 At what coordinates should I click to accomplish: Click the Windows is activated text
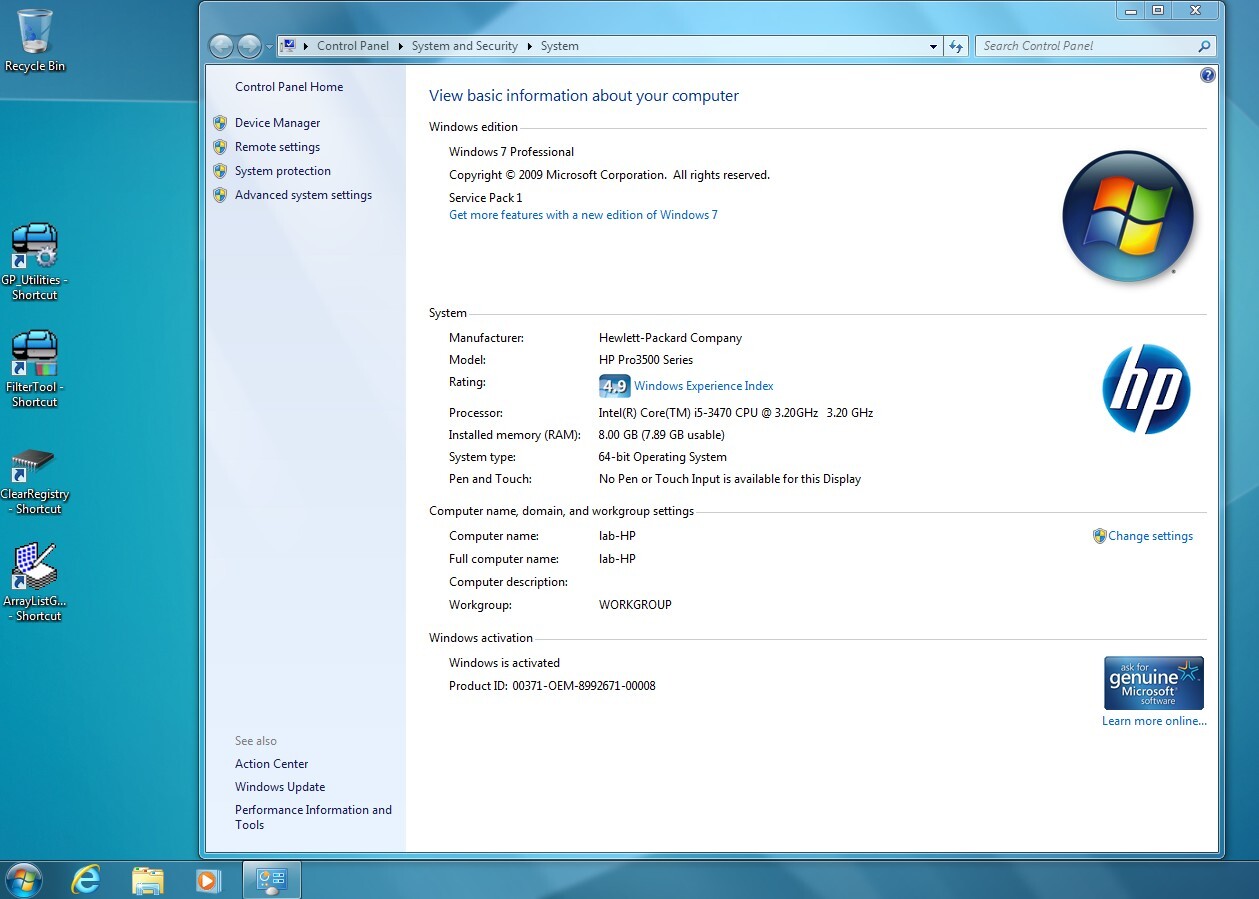pyautogui.click(x=504, y=663)
